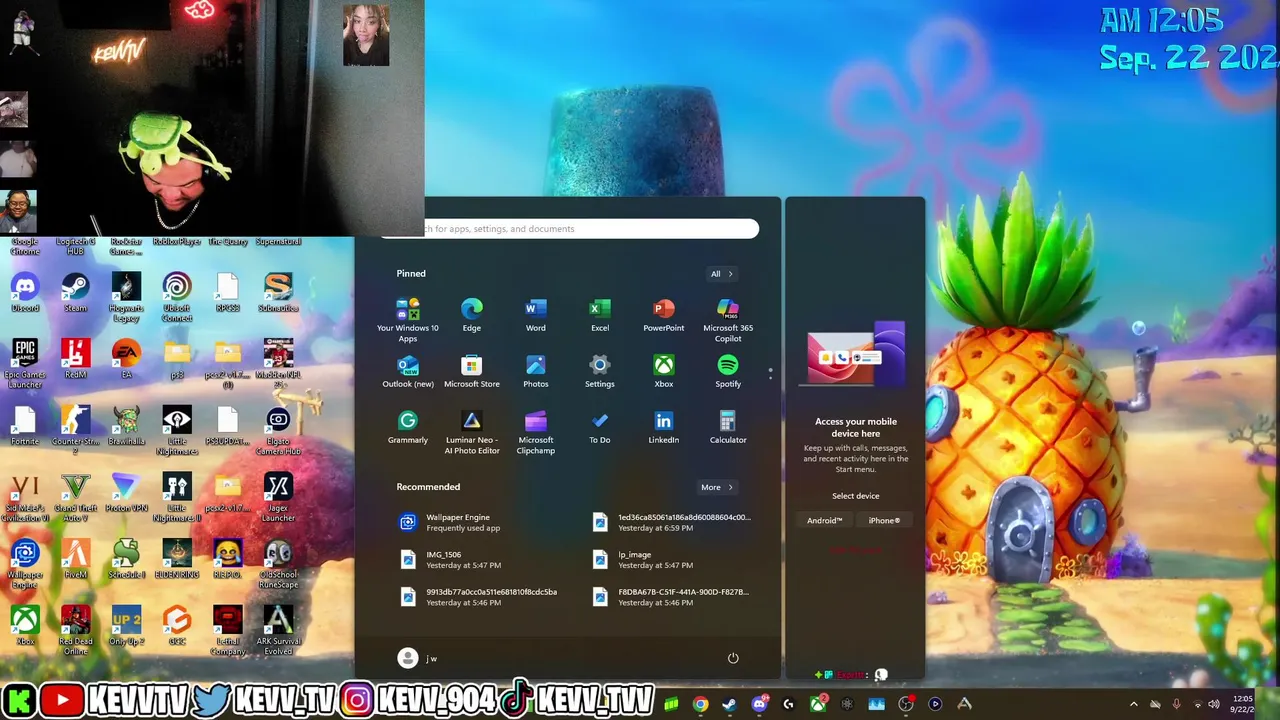
Task: Open the pinned Excel app
Action: click(599, 315)
